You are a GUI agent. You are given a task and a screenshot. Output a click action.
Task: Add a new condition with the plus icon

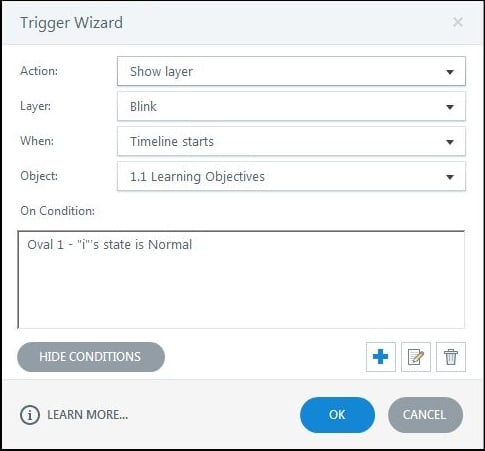[381, 357]
